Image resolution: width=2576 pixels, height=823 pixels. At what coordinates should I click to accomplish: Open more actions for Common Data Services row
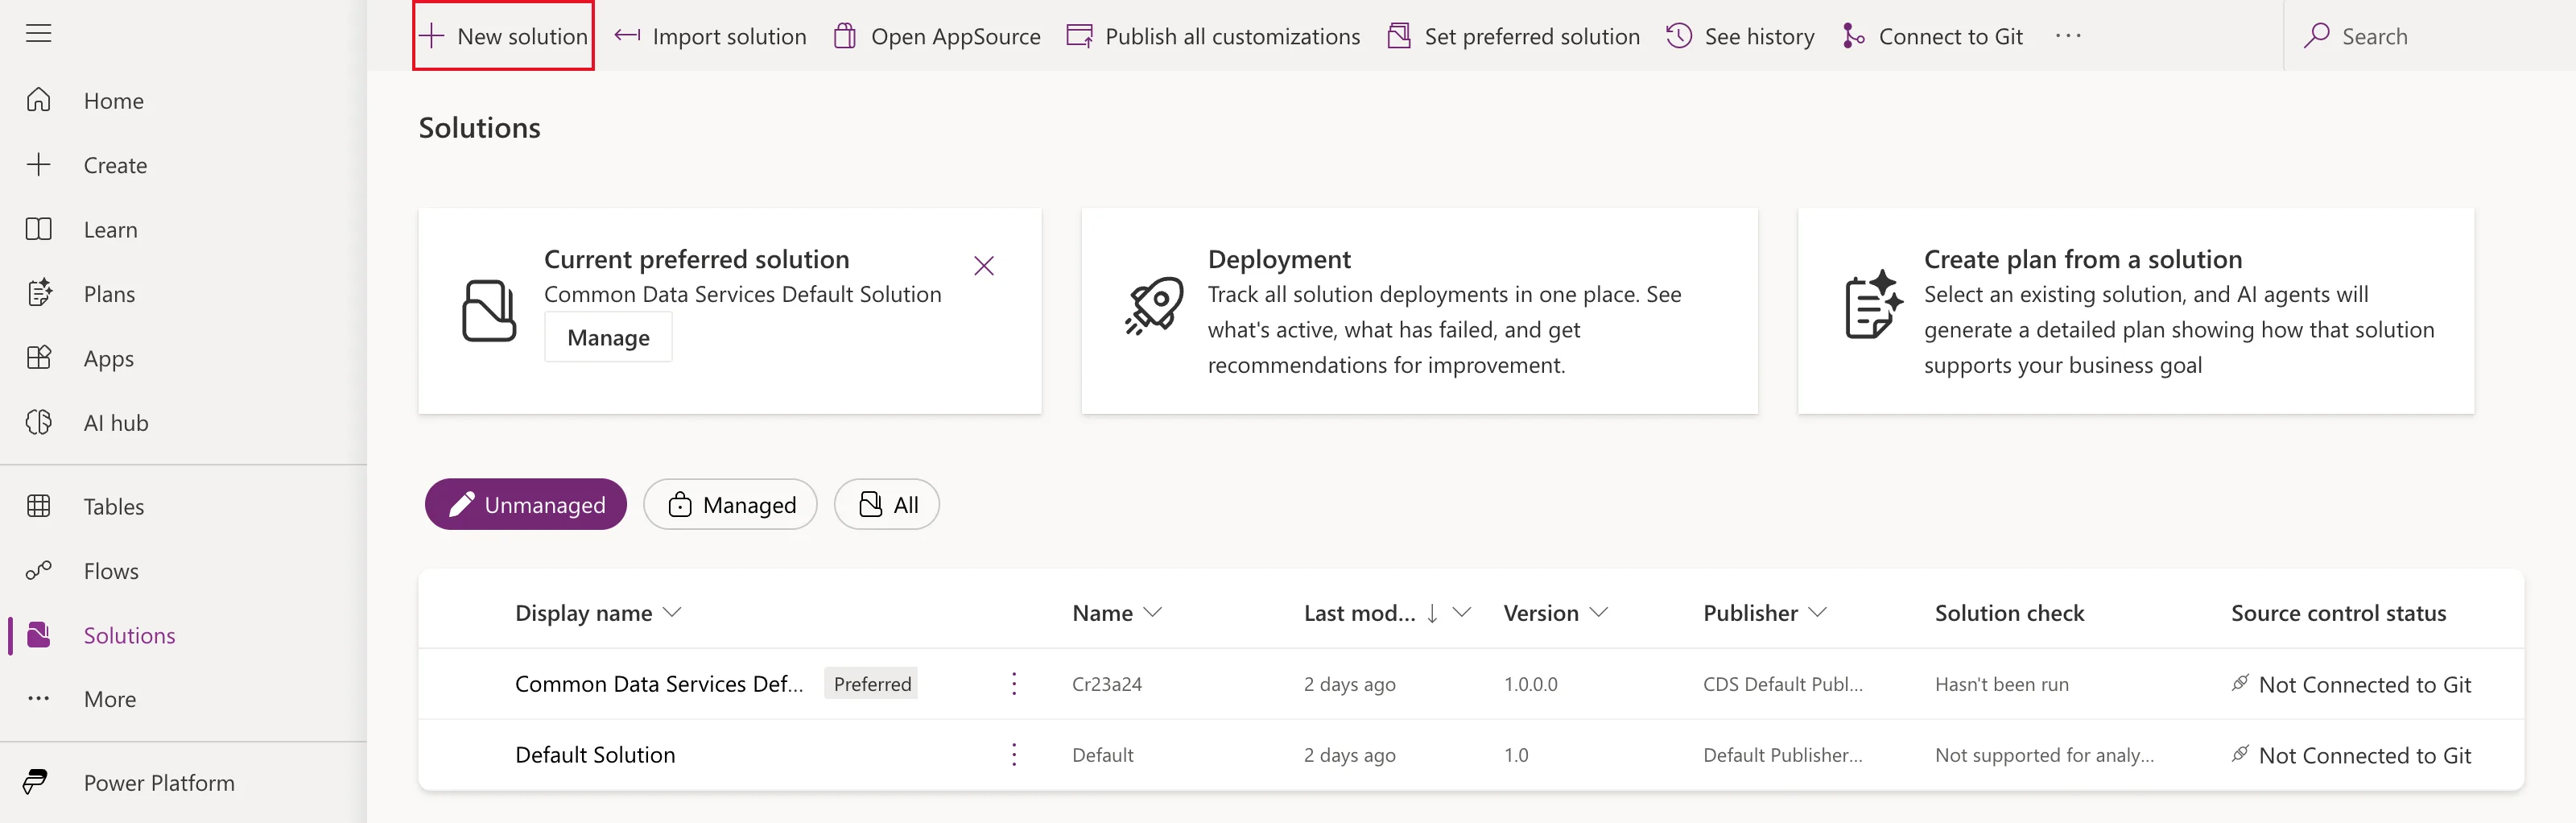pyautogui.click(x=1014, y=684)
